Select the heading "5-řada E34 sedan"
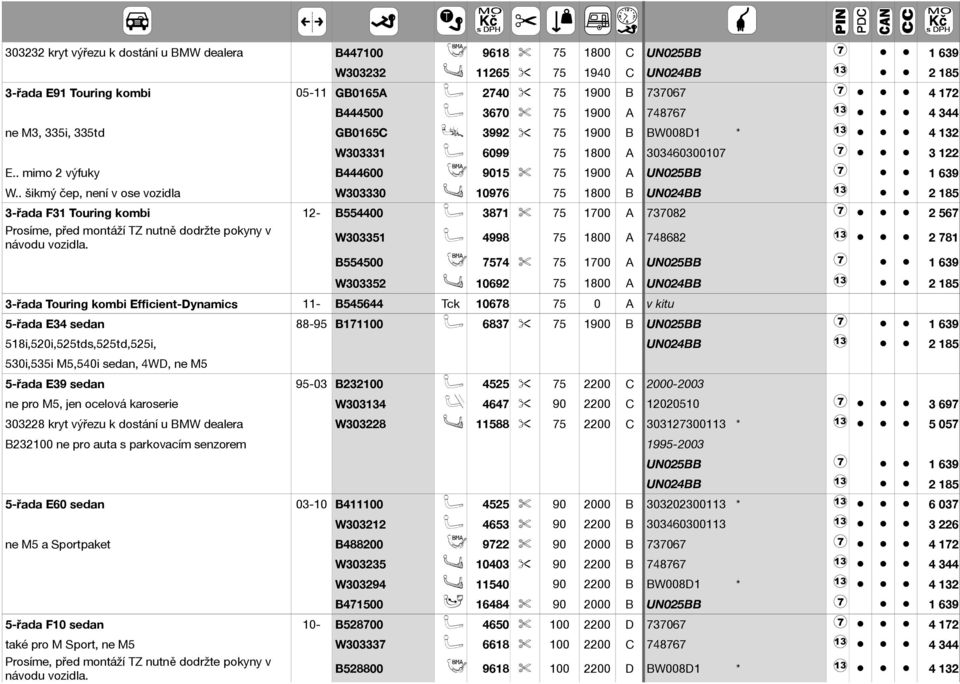 (x=54, y=324)
